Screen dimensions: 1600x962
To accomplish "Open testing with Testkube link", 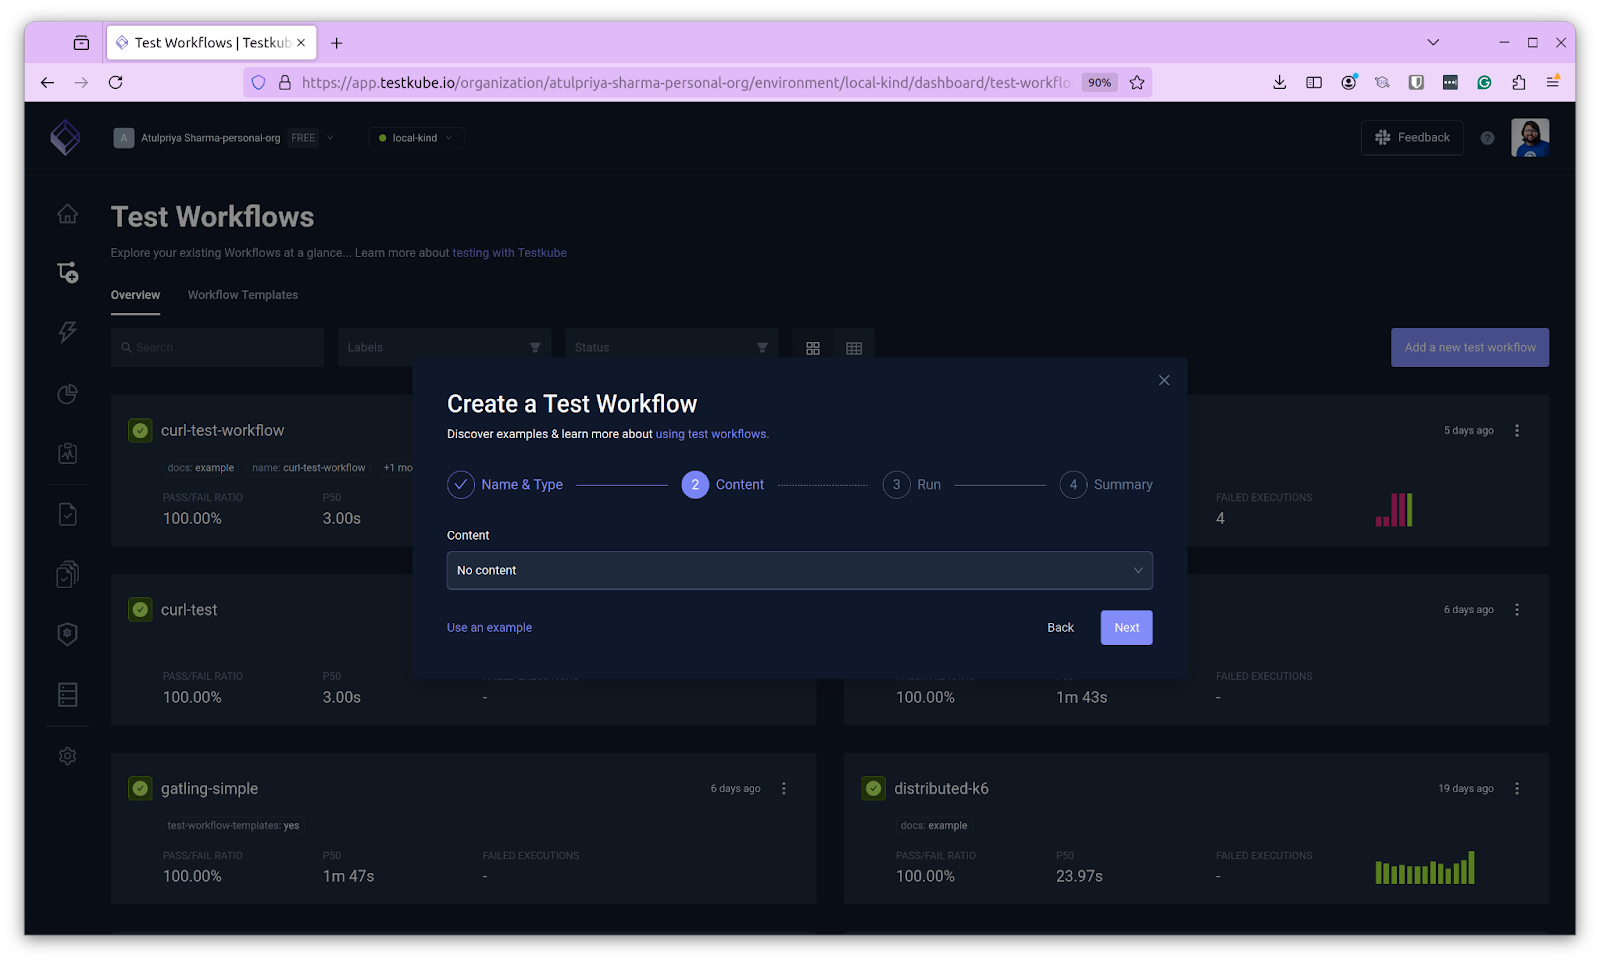I will point(509,253).
